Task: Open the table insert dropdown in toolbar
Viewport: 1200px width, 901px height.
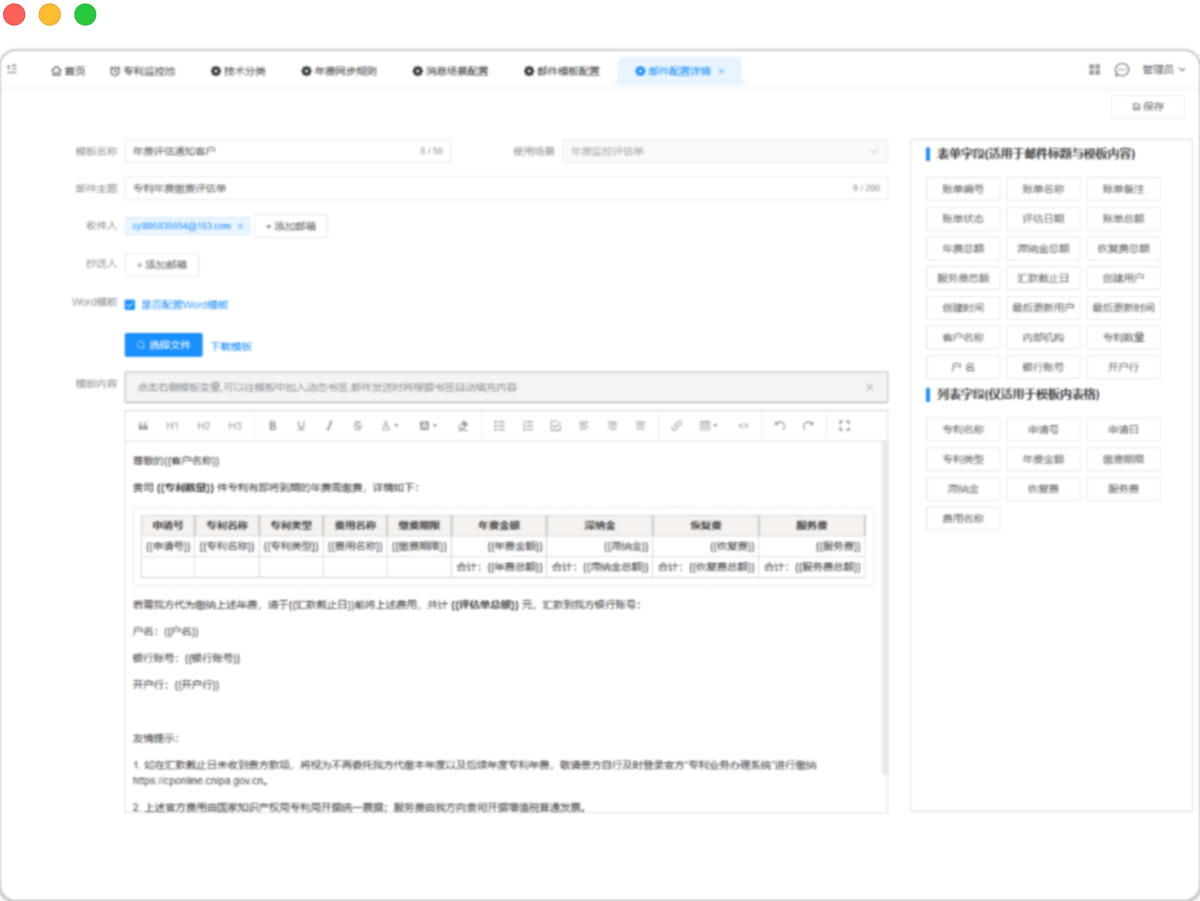Action: click(x=708, y=426)
